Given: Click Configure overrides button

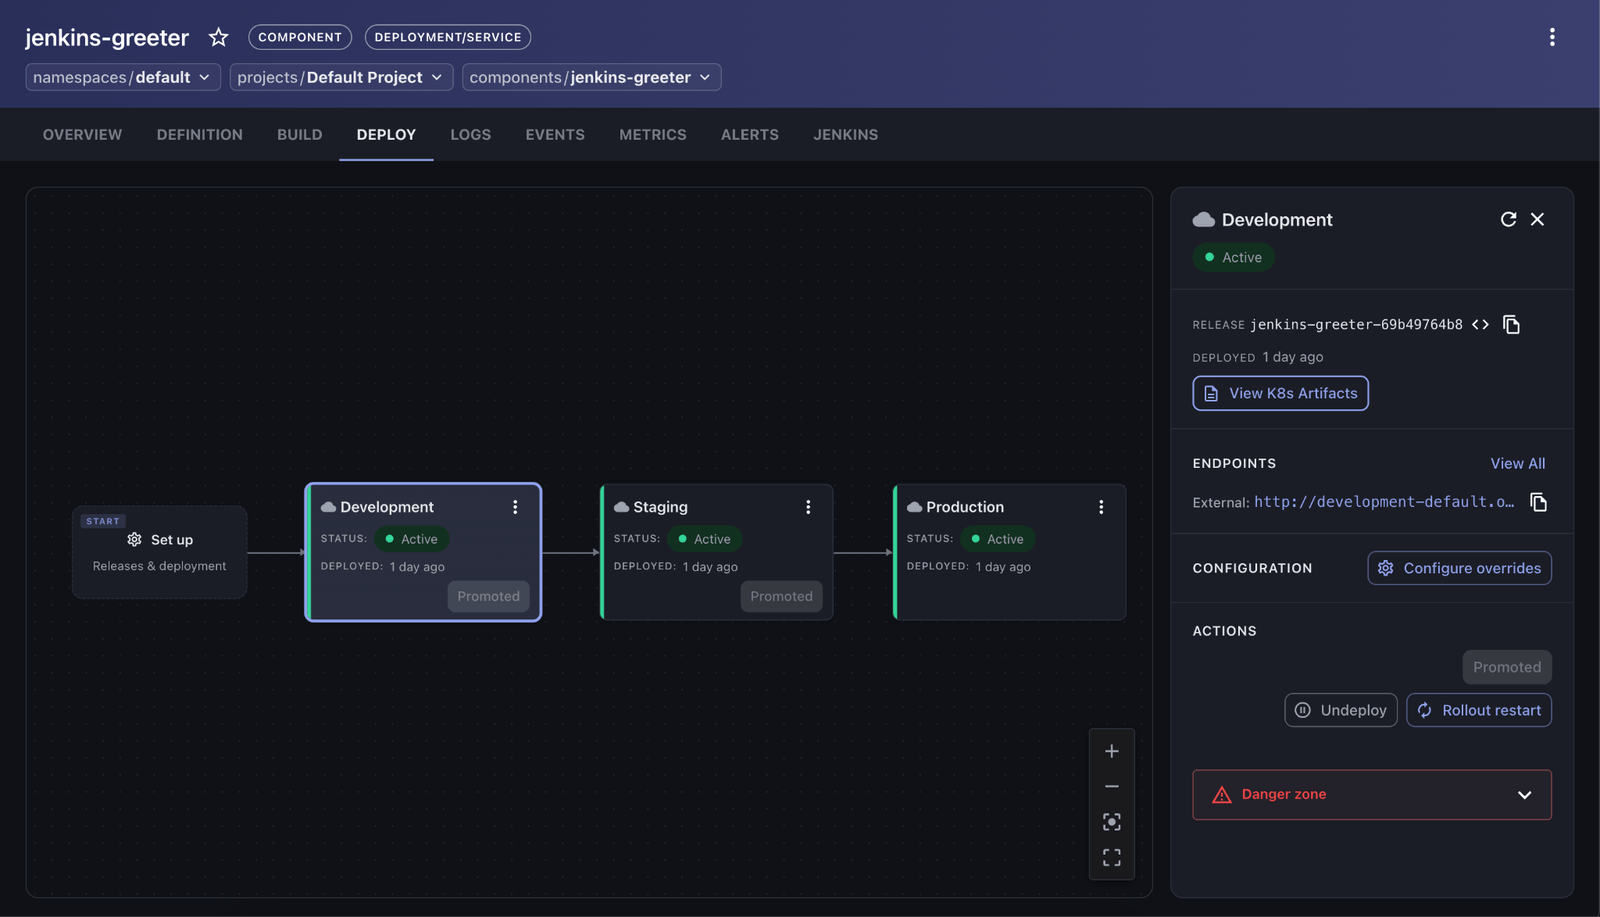Looking at the screenshot, I should [1459, 568].
